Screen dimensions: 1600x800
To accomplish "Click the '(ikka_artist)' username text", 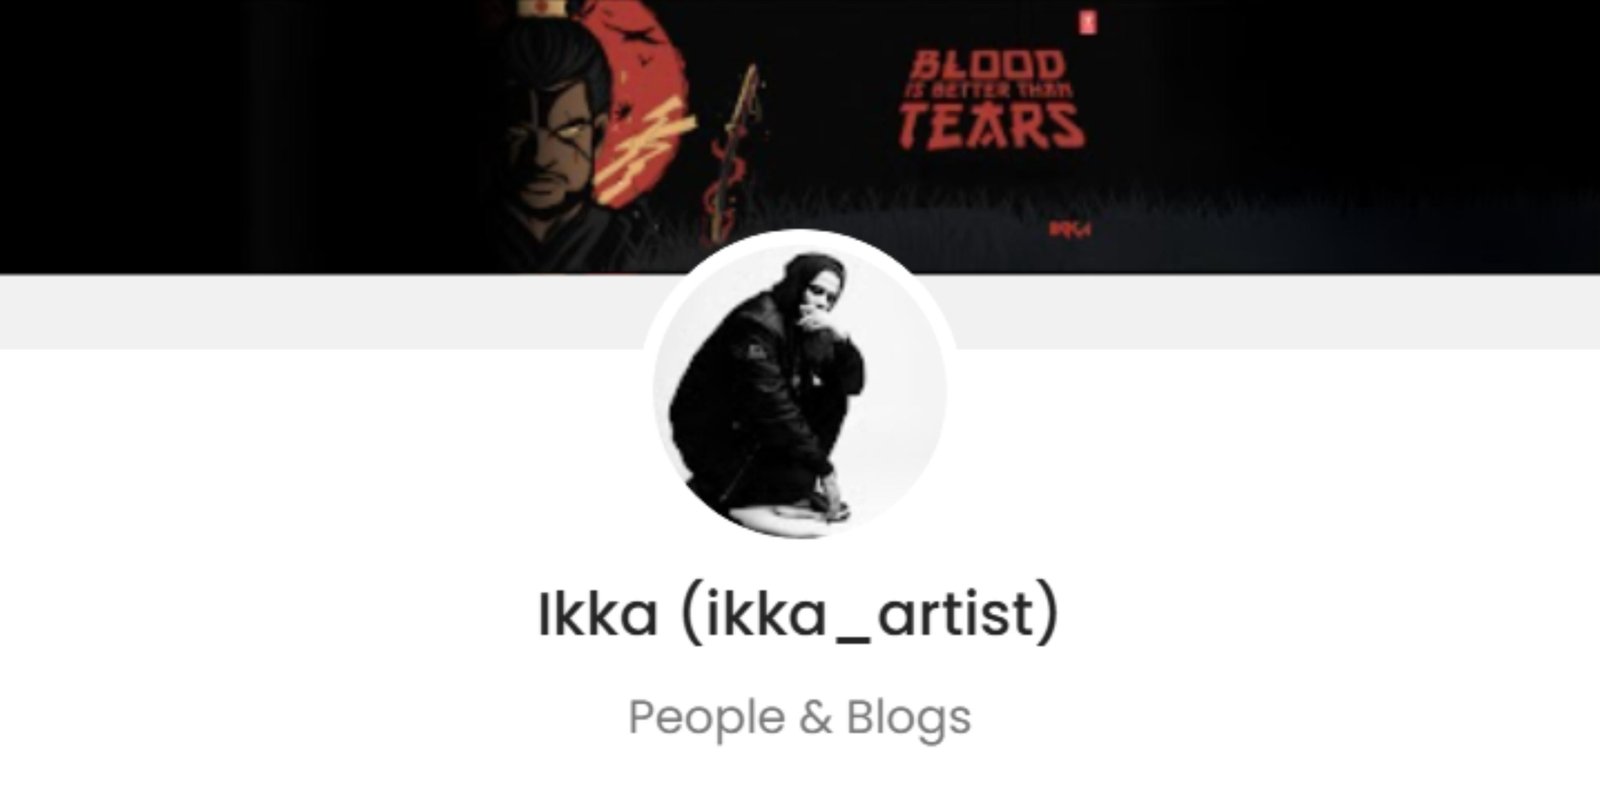I will point(868,614).
